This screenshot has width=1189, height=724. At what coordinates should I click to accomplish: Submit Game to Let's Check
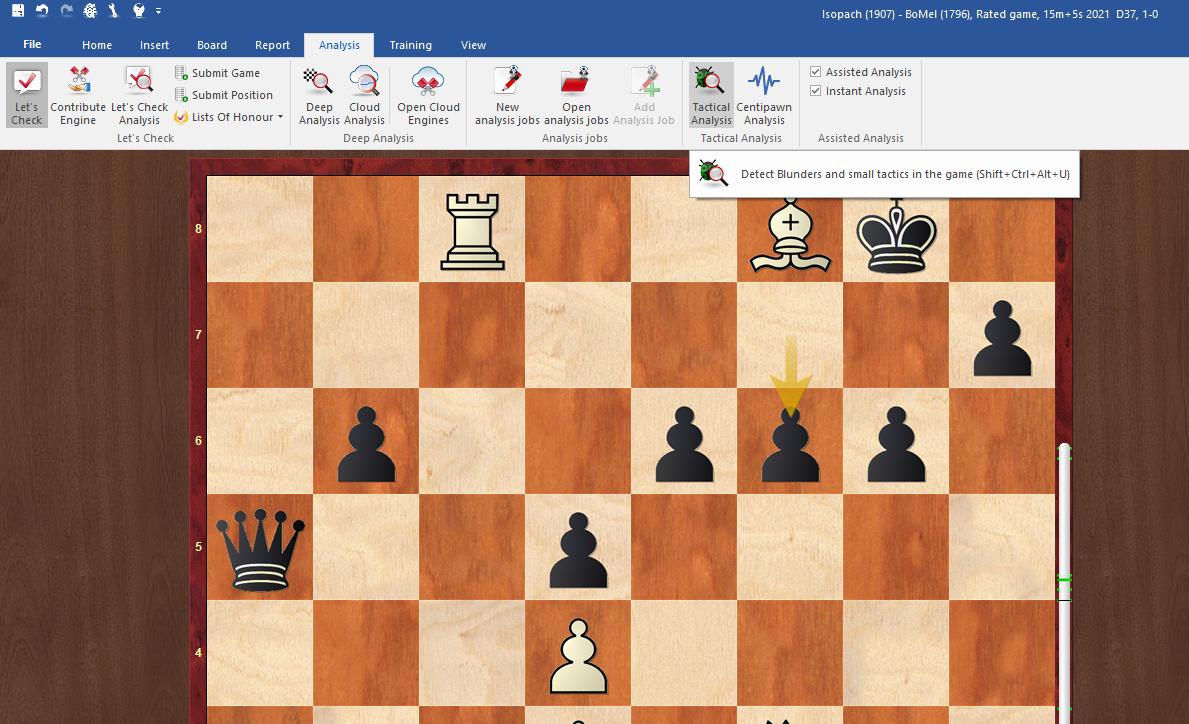225,73
